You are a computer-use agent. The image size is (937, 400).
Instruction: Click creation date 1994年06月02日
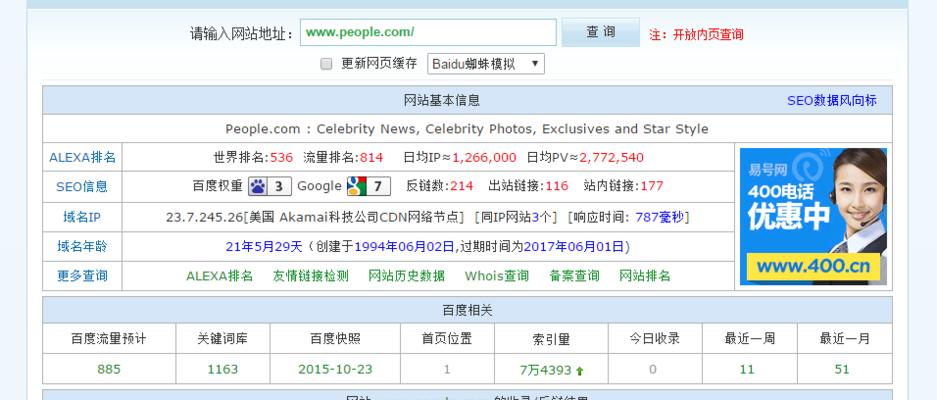(x=405, y=246)
